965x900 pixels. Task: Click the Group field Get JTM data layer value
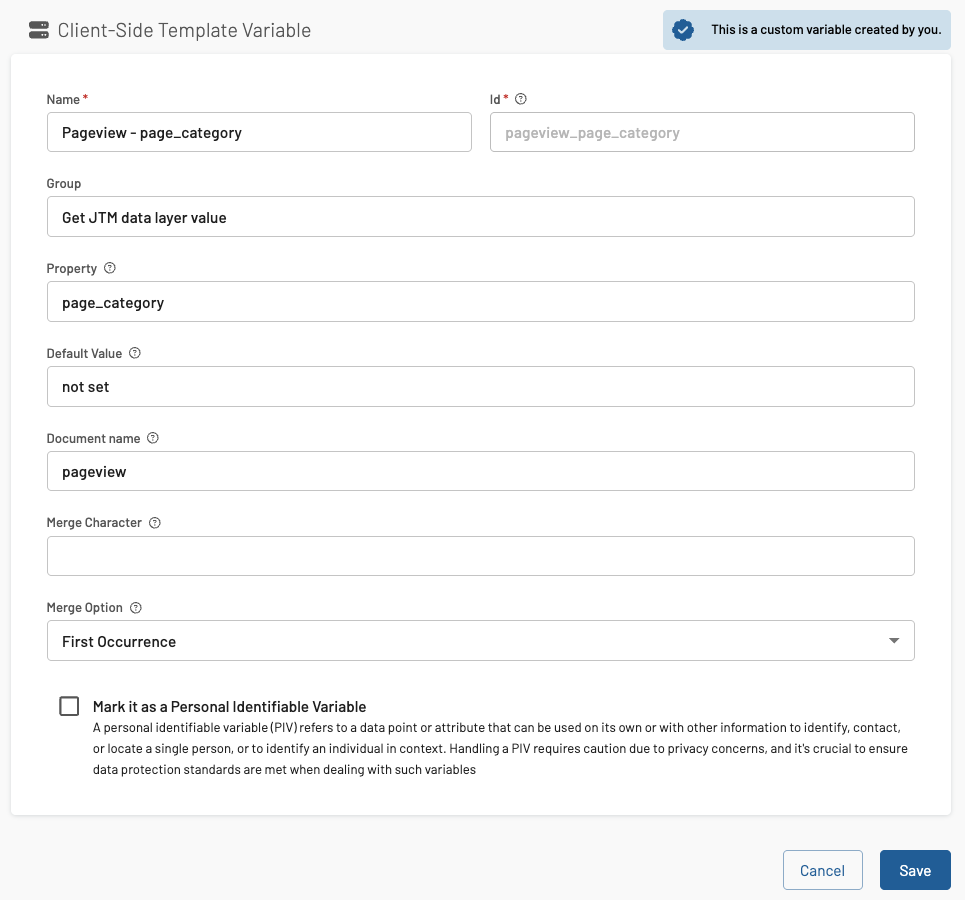pos(481,217)
